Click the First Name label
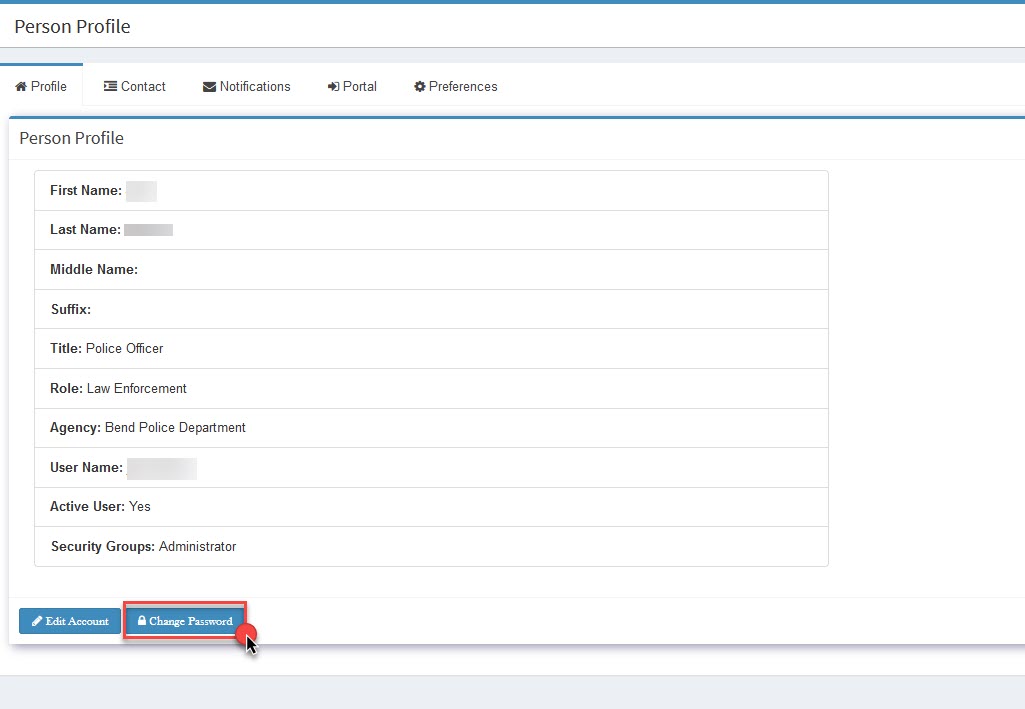 tap(86, 190)
